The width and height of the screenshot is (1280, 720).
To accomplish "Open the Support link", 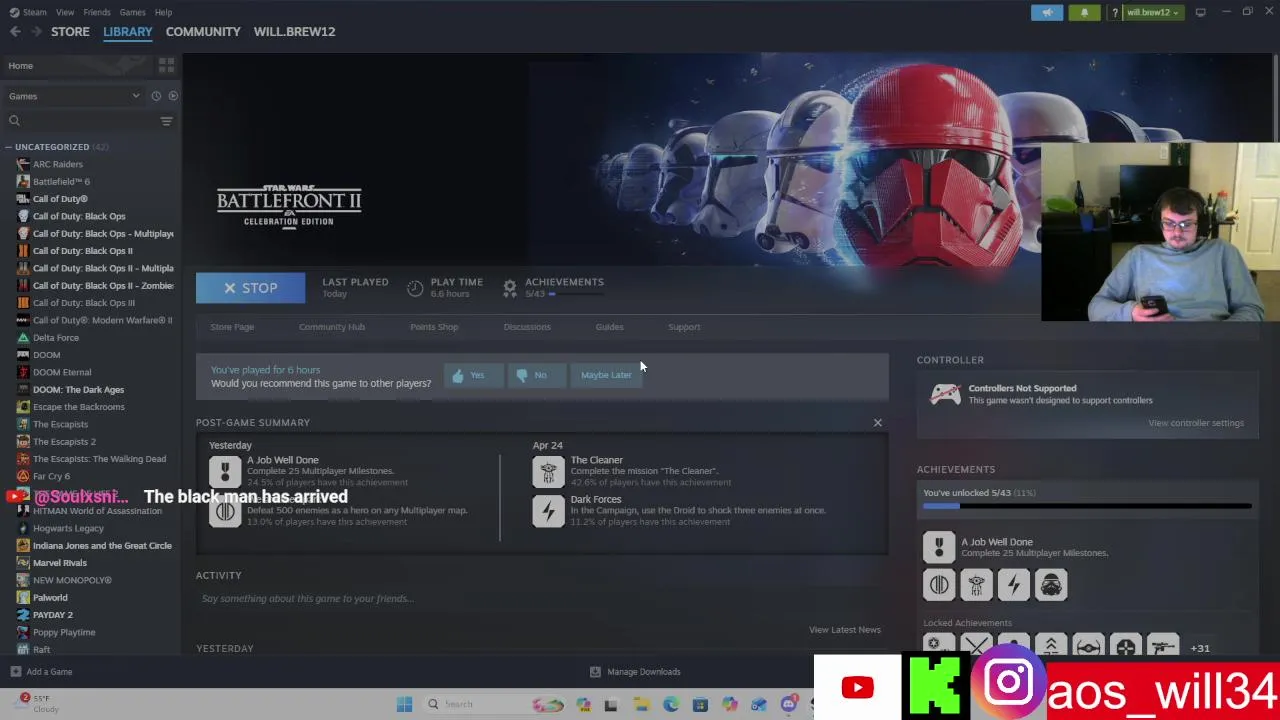I will tap(684, 327).
